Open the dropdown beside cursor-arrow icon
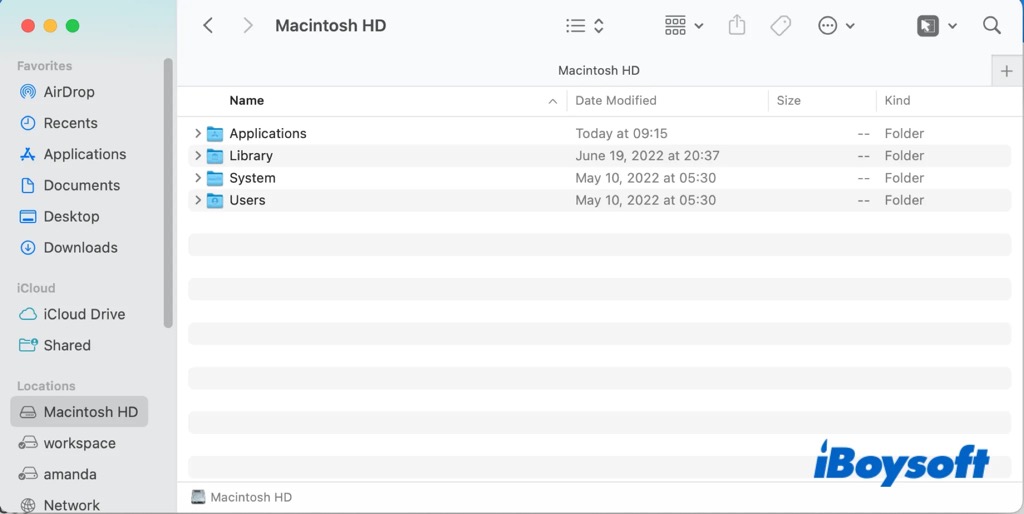This screenshot has height=514, width=1024. (952, 26)
